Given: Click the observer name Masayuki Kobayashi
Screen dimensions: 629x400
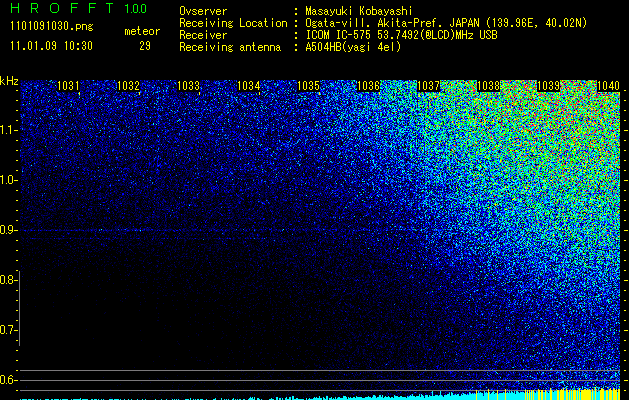Looking at the screenshot, I should click(359, 12).
